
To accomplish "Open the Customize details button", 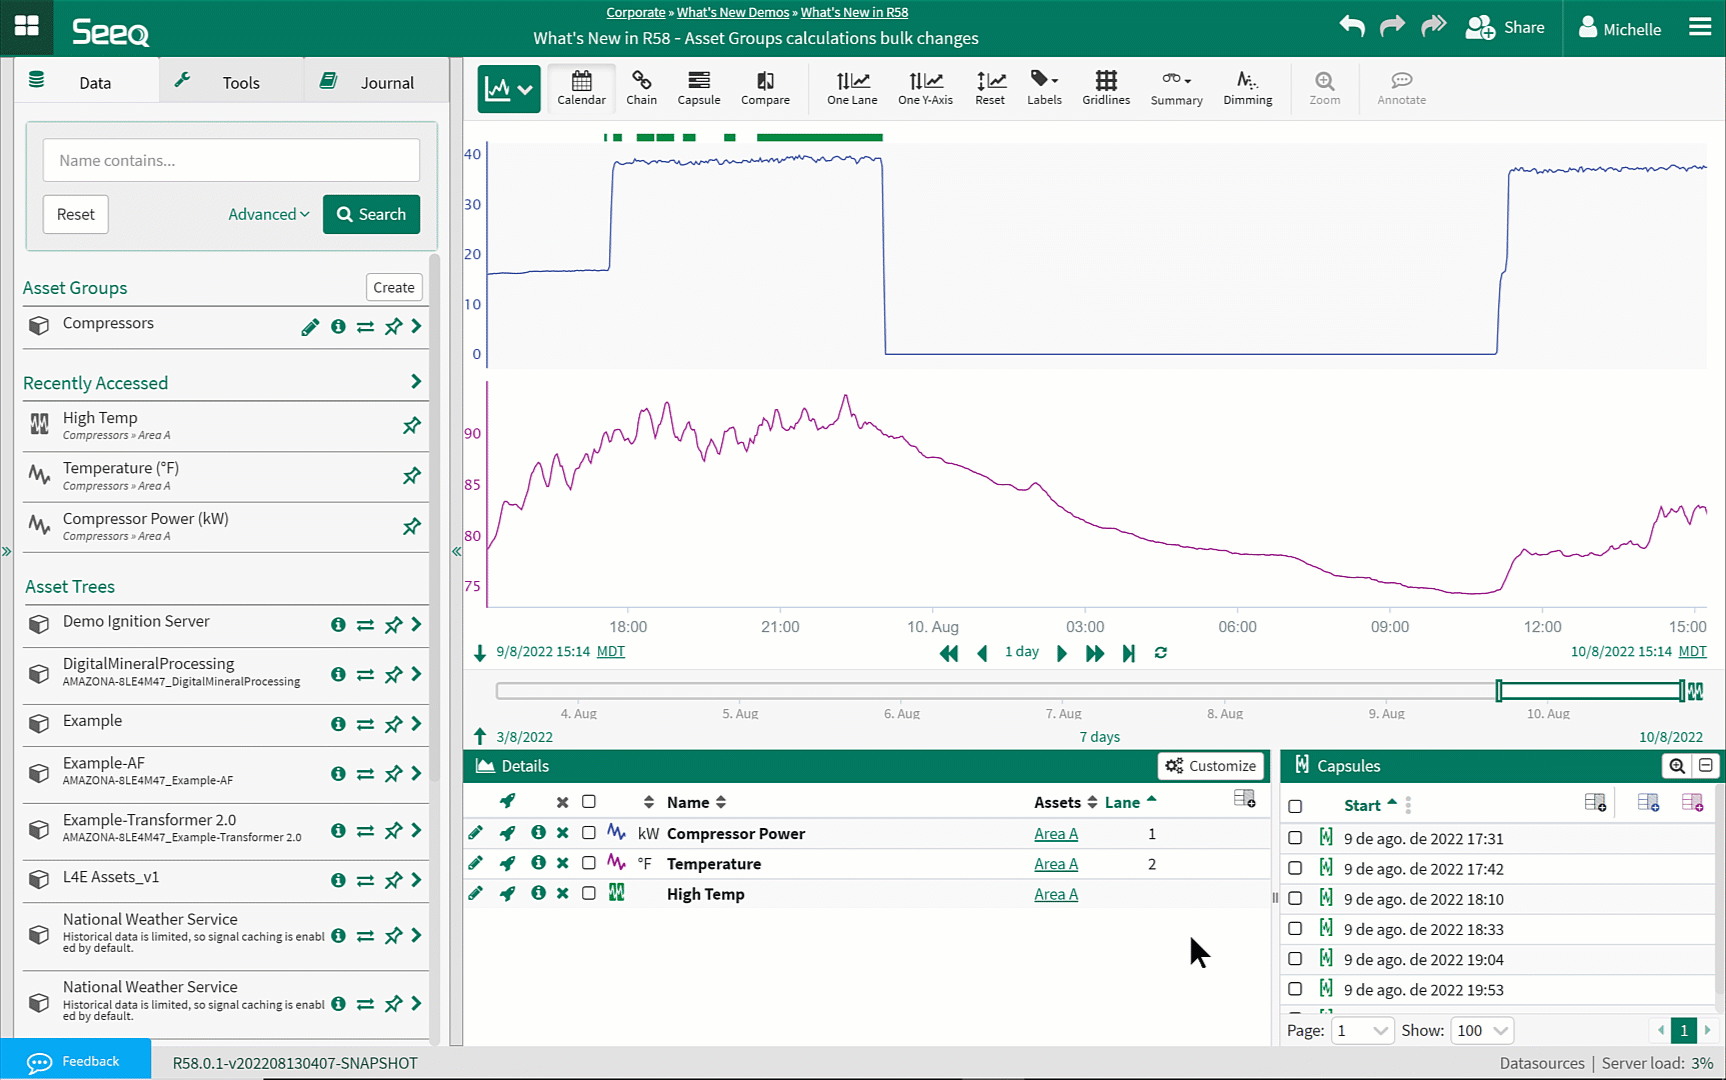I will [x=1210, y=766].
